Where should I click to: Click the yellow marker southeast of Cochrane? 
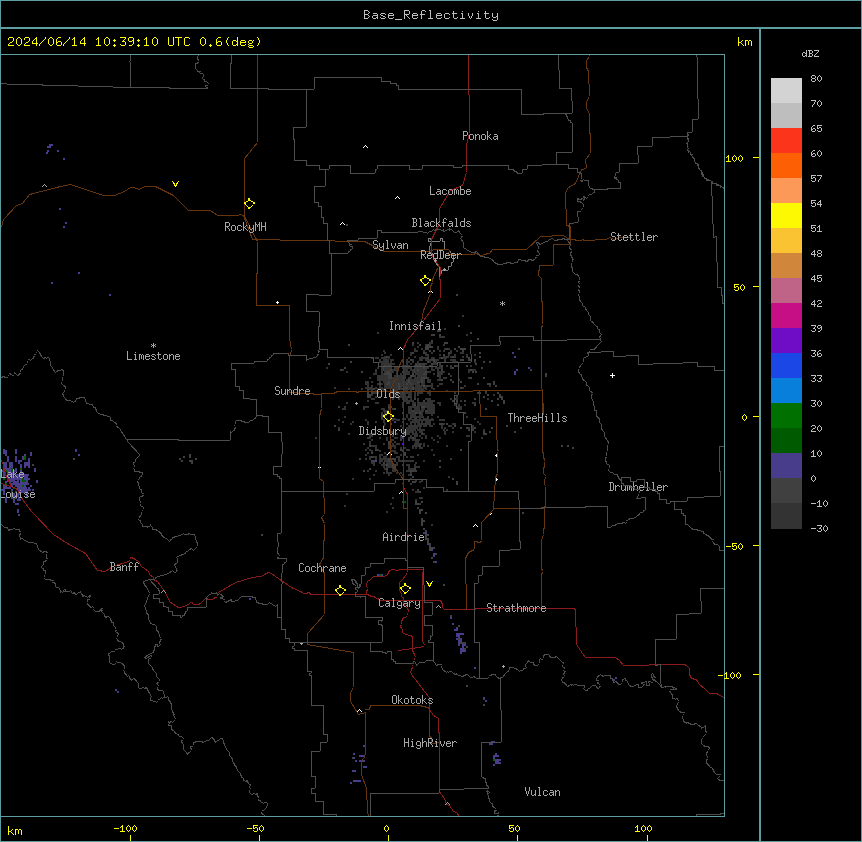coord(340,590)
